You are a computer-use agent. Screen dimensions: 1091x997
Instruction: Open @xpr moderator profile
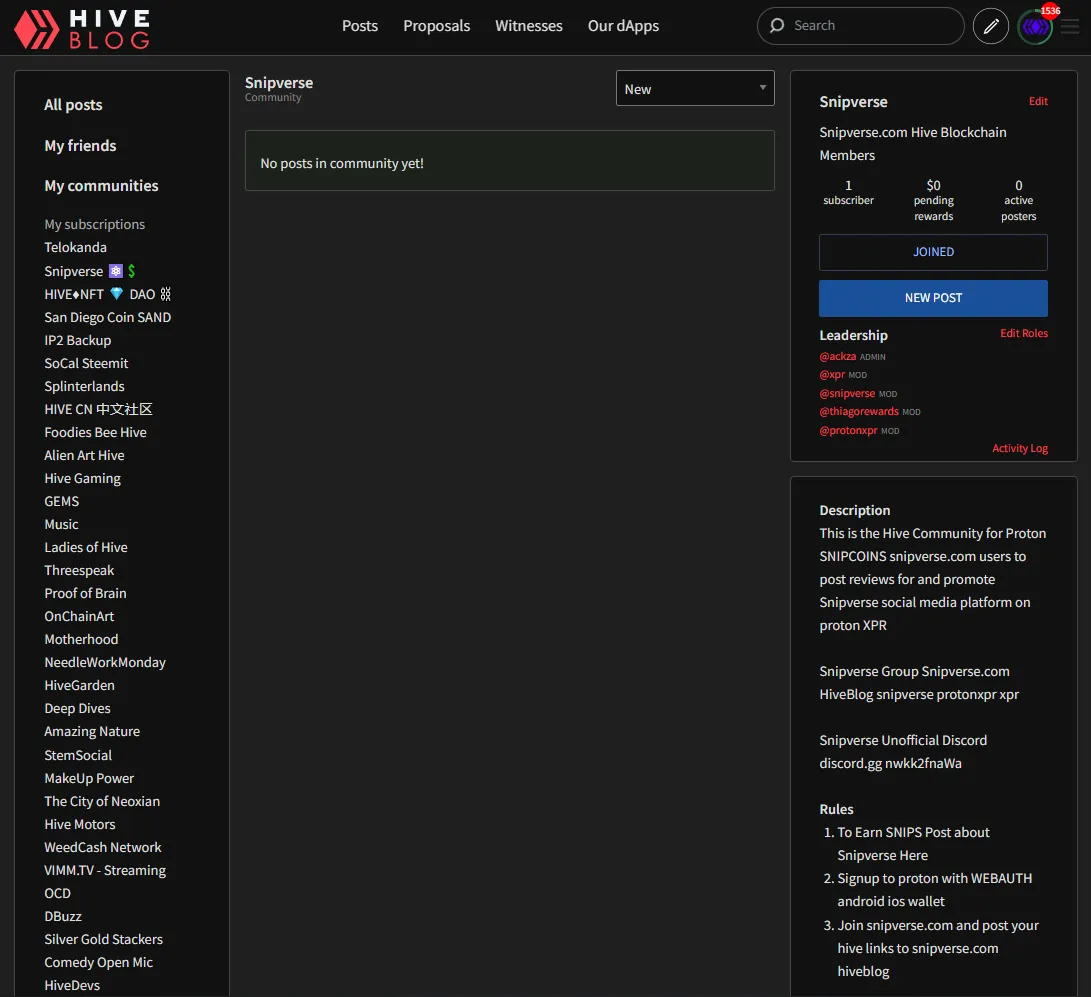click(x=831, y=374)
